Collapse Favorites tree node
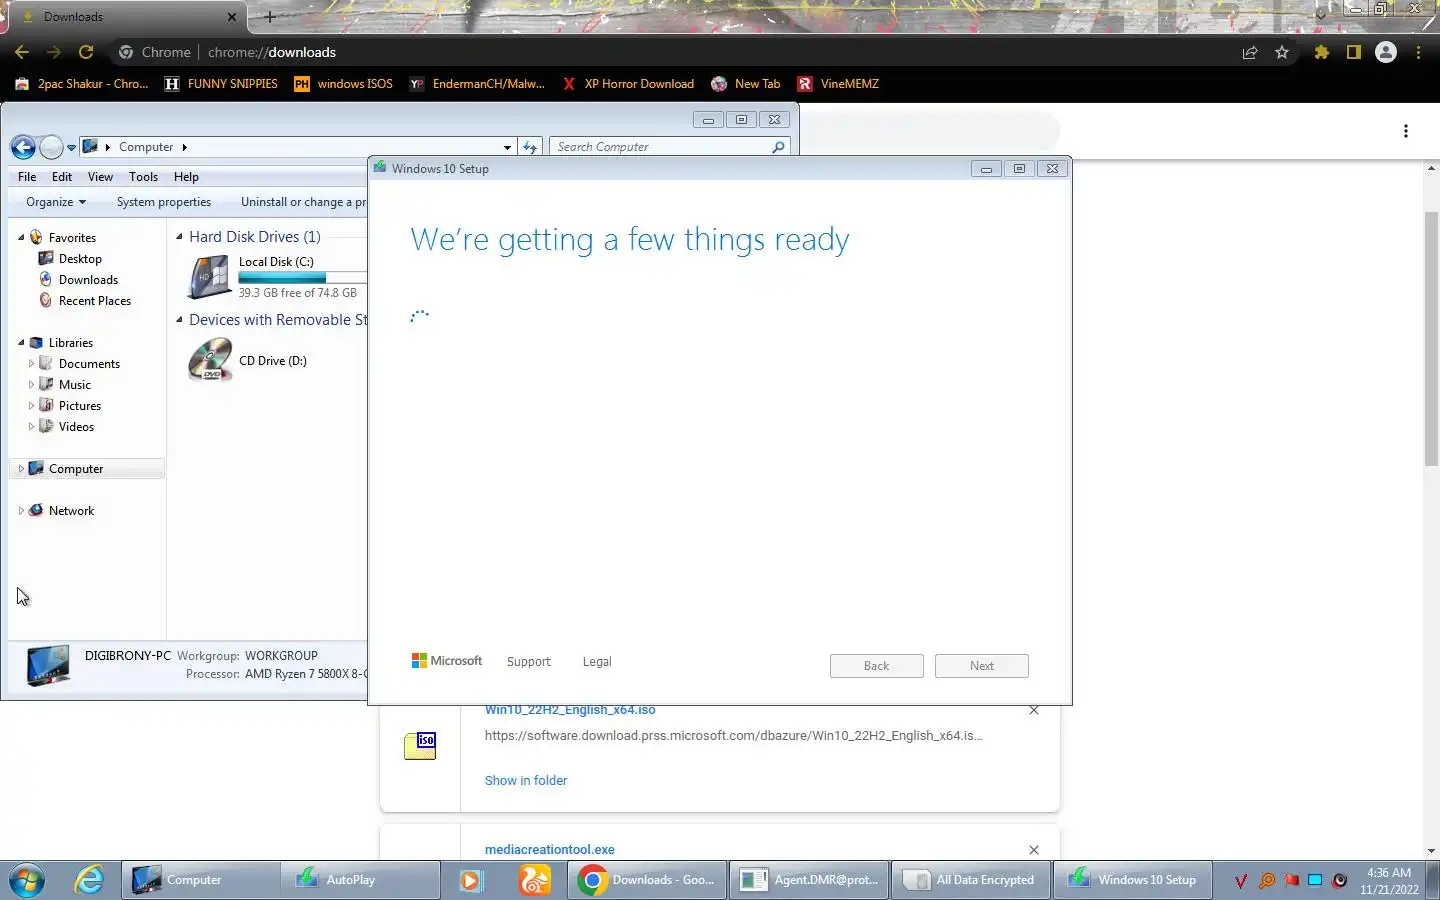Viewport: 1440px width, 900px height. coord(21,238)
